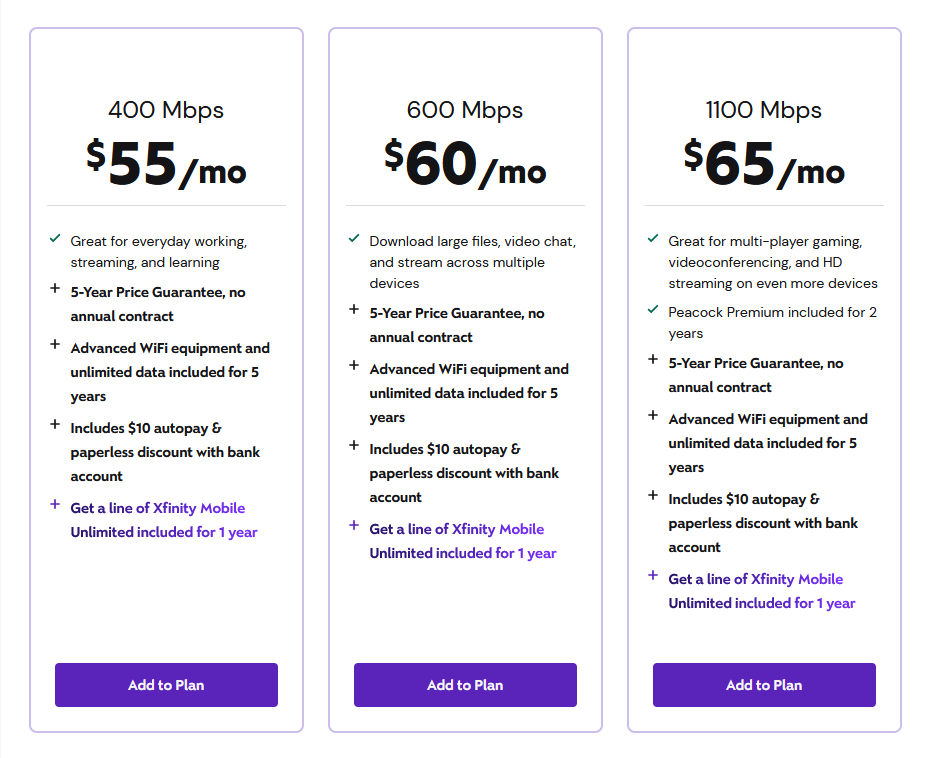
Task: Click the green checkmark beside Download large files
Action: 354,239
